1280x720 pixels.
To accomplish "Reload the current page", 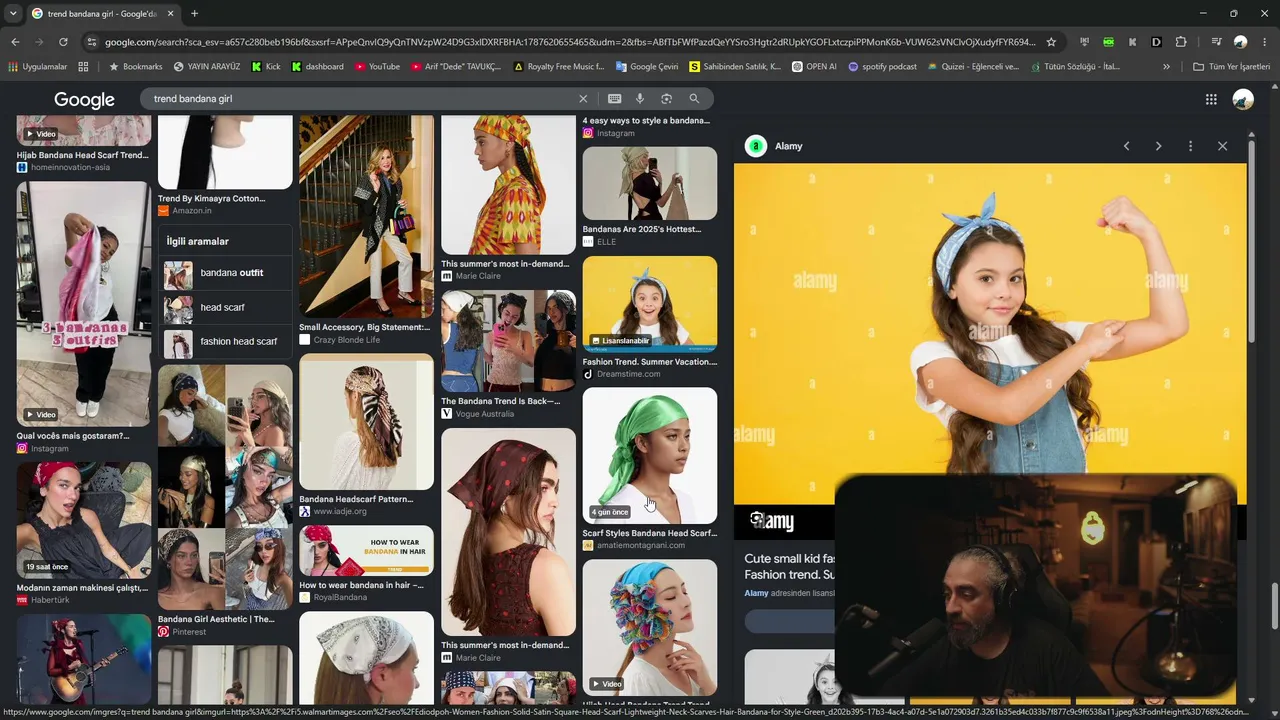I will pyautogui.click(x=63, y=42).
